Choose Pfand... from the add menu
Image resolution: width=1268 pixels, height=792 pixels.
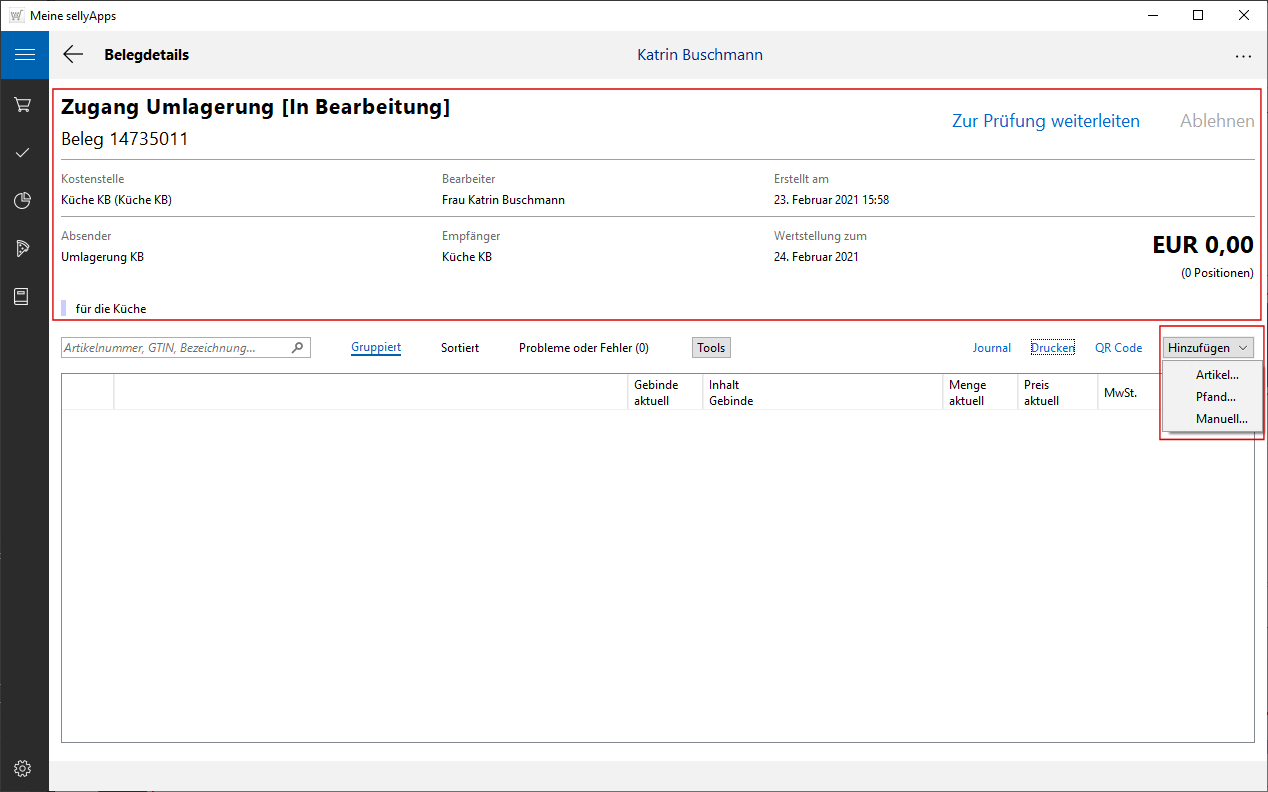(1215, 397)
